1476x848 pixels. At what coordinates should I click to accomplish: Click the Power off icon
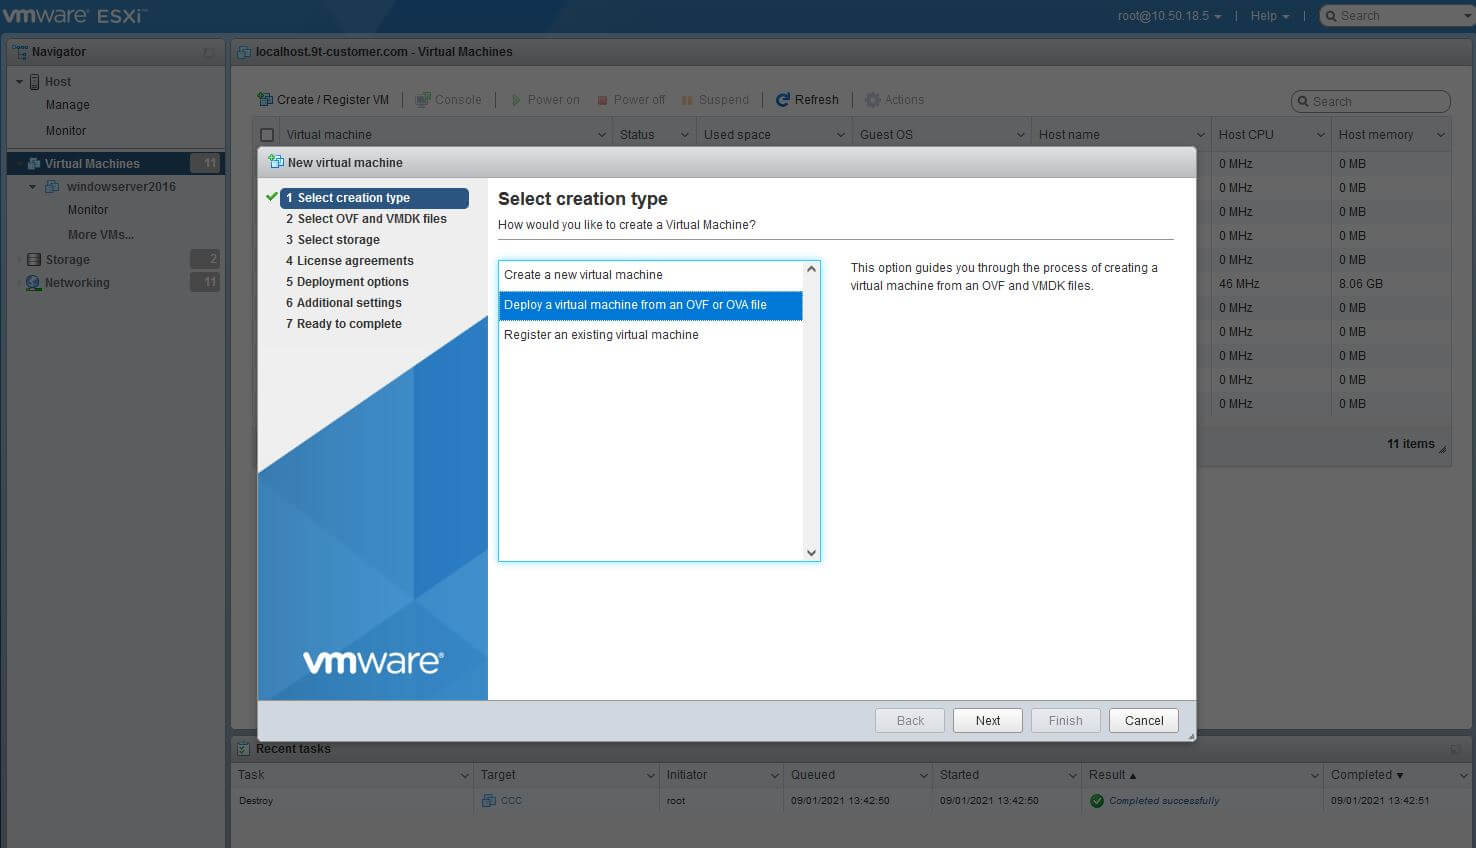(x=601, y=99)
